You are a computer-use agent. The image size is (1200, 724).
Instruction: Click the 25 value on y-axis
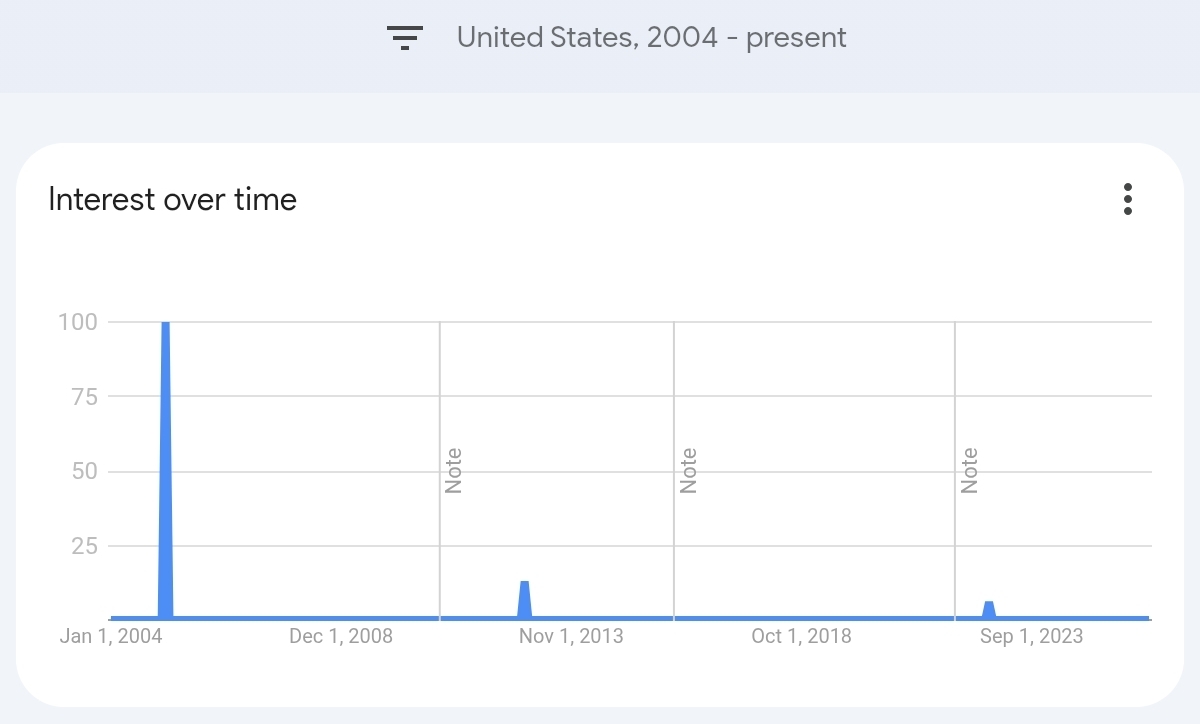pyautogui.click(x=84, y=546)
